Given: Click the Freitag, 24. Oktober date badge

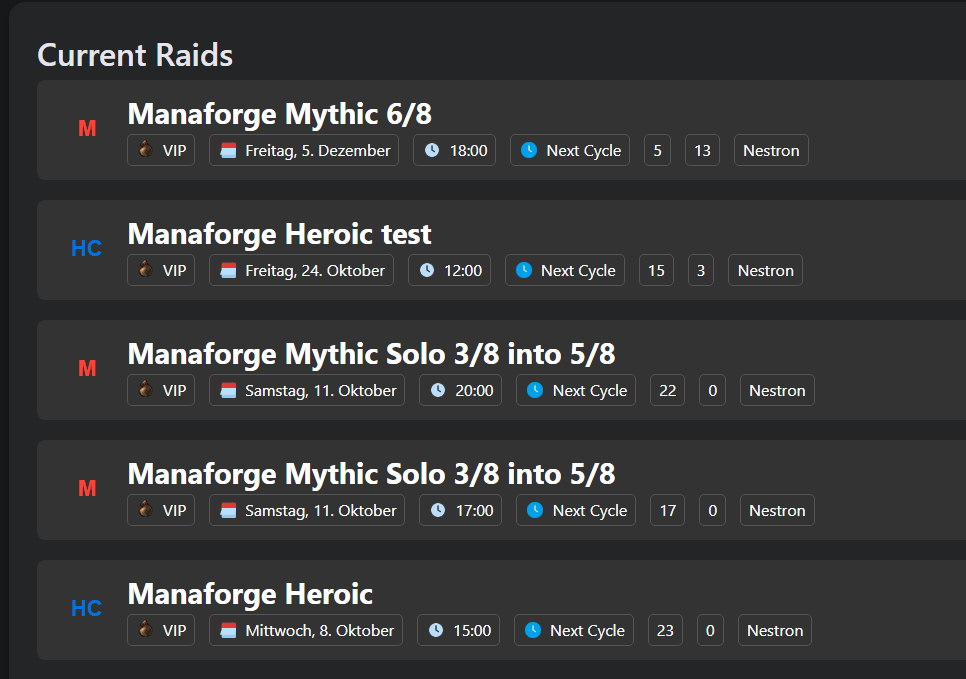Looking at the screenshot, I should (x=301, y=270).
